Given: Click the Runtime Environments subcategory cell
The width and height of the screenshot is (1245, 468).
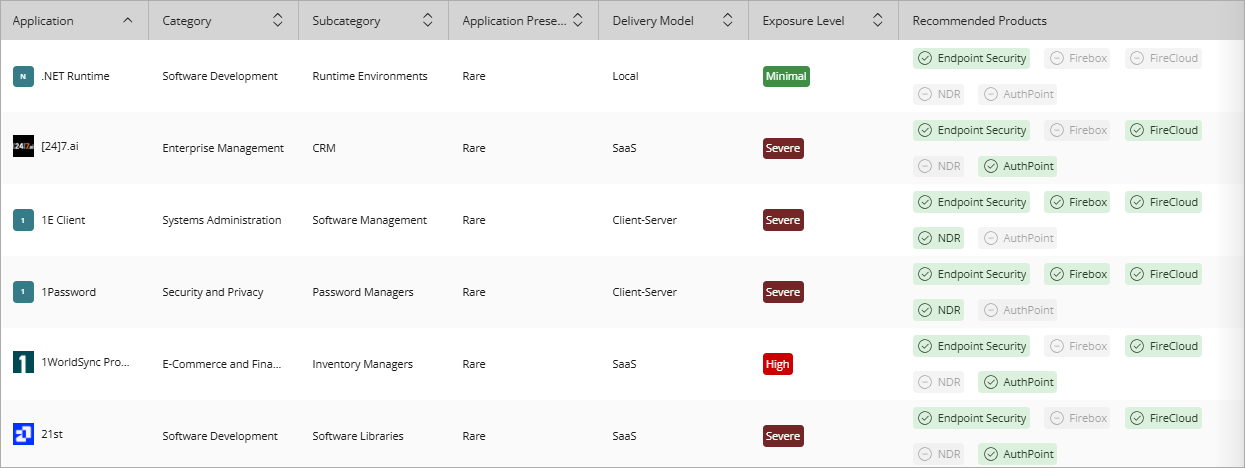Looking at the screenshot, I should tap(370, 76).
